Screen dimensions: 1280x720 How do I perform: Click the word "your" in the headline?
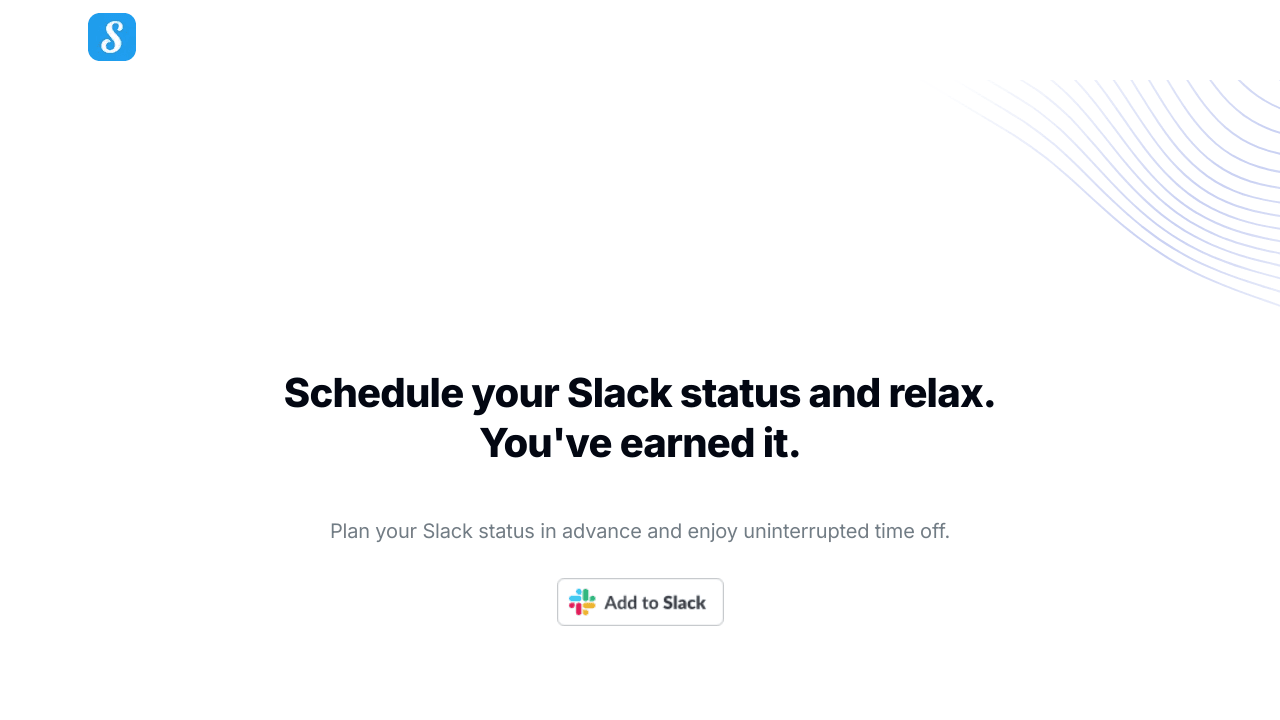tap(515, 393)
